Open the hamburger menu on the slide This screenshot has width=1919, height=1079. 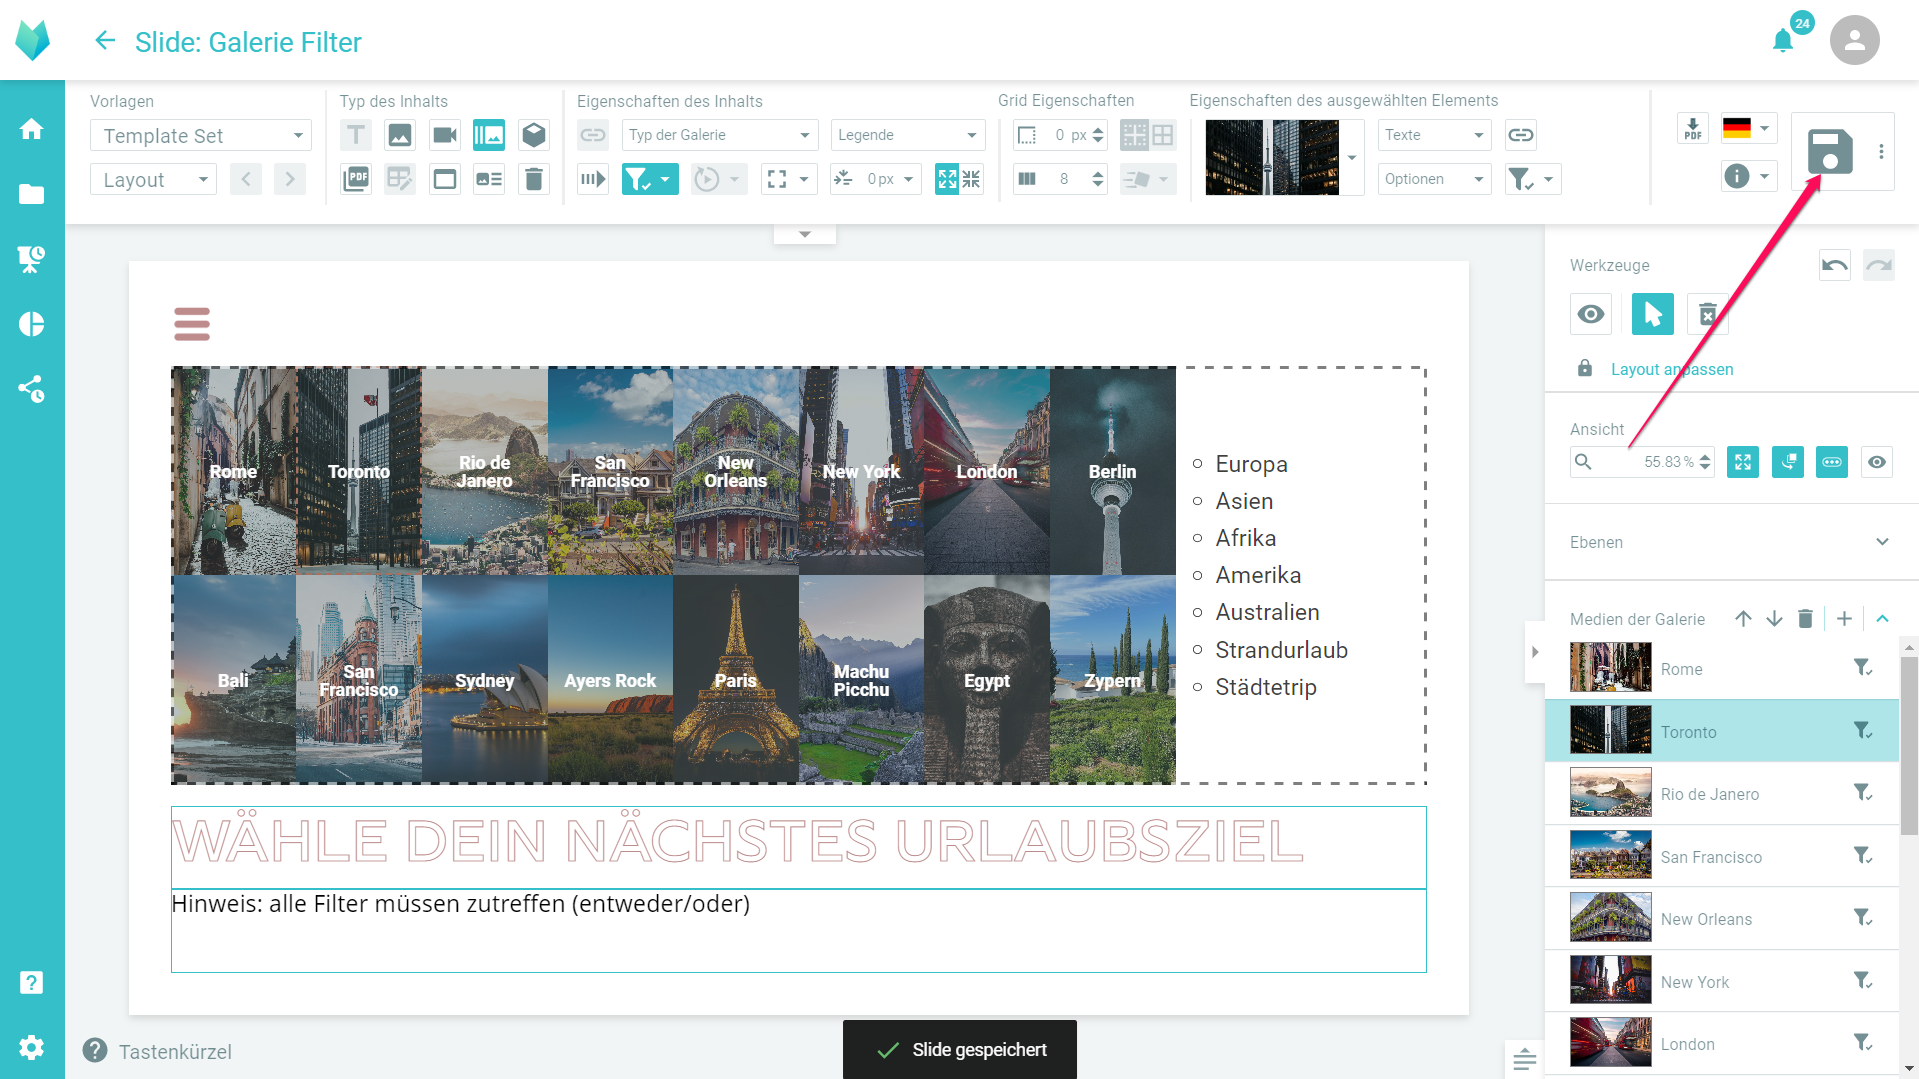coord(192,324)
